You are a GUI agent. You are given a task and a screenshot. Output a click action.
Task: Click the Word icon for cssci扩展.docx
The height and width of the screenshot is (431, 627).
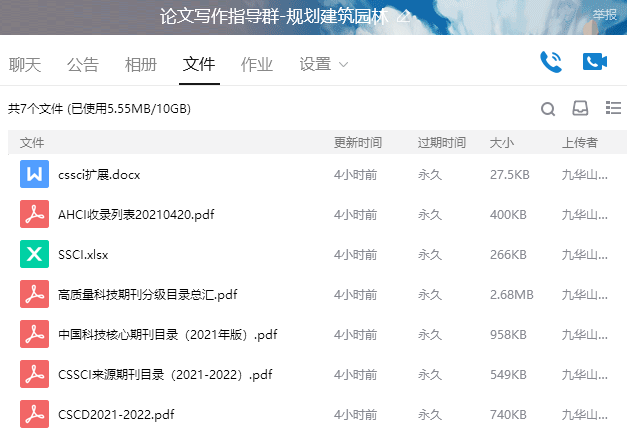[x=35, y=174]
